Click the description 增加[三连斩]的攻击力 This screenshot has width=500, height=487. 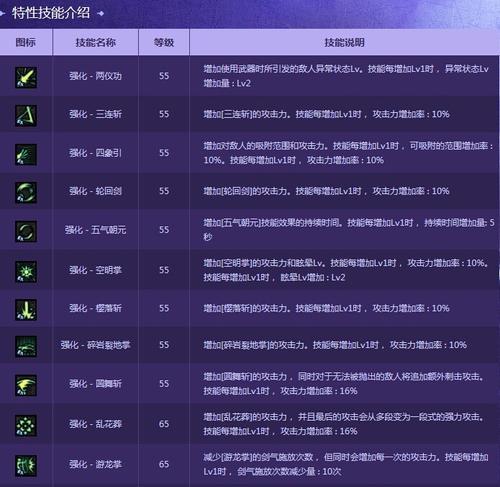(326, 114)
